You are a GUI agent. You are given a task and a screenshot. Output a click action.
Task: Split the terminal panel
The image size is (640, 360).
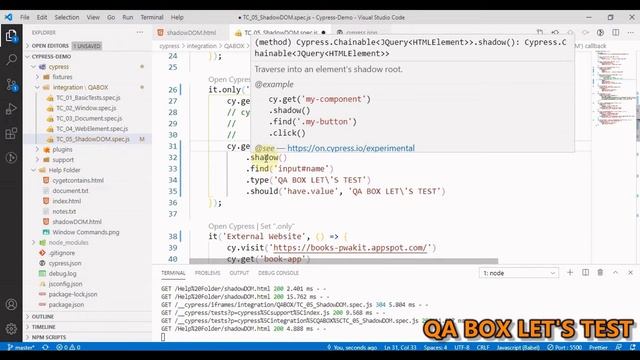585,272
